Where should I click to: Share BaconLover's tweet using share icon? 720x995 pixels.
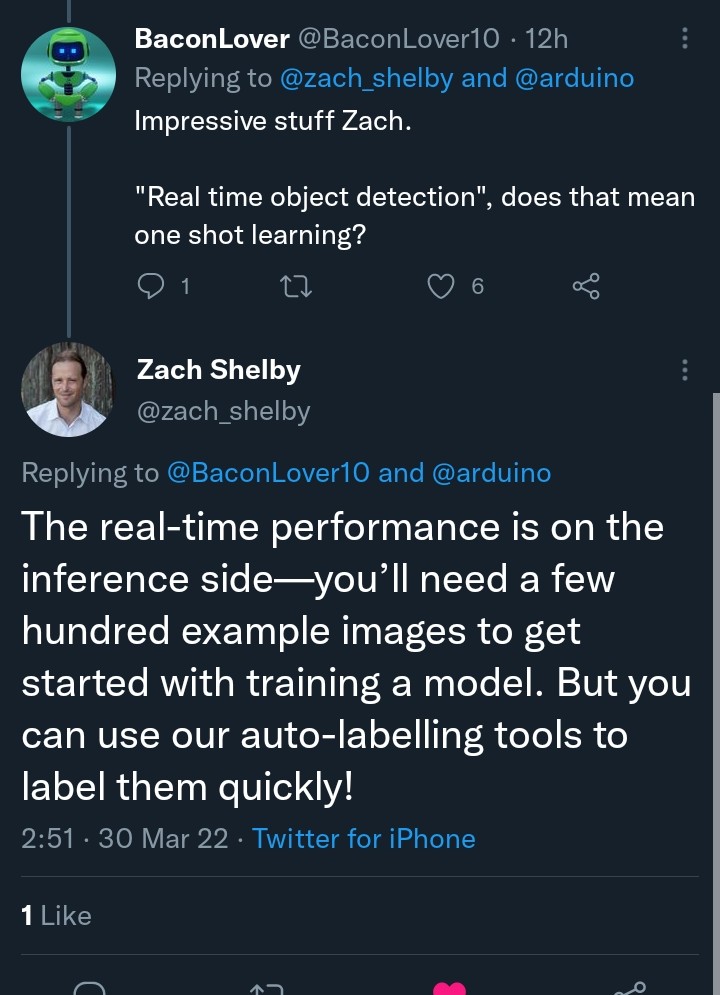(x=586, y=287)
